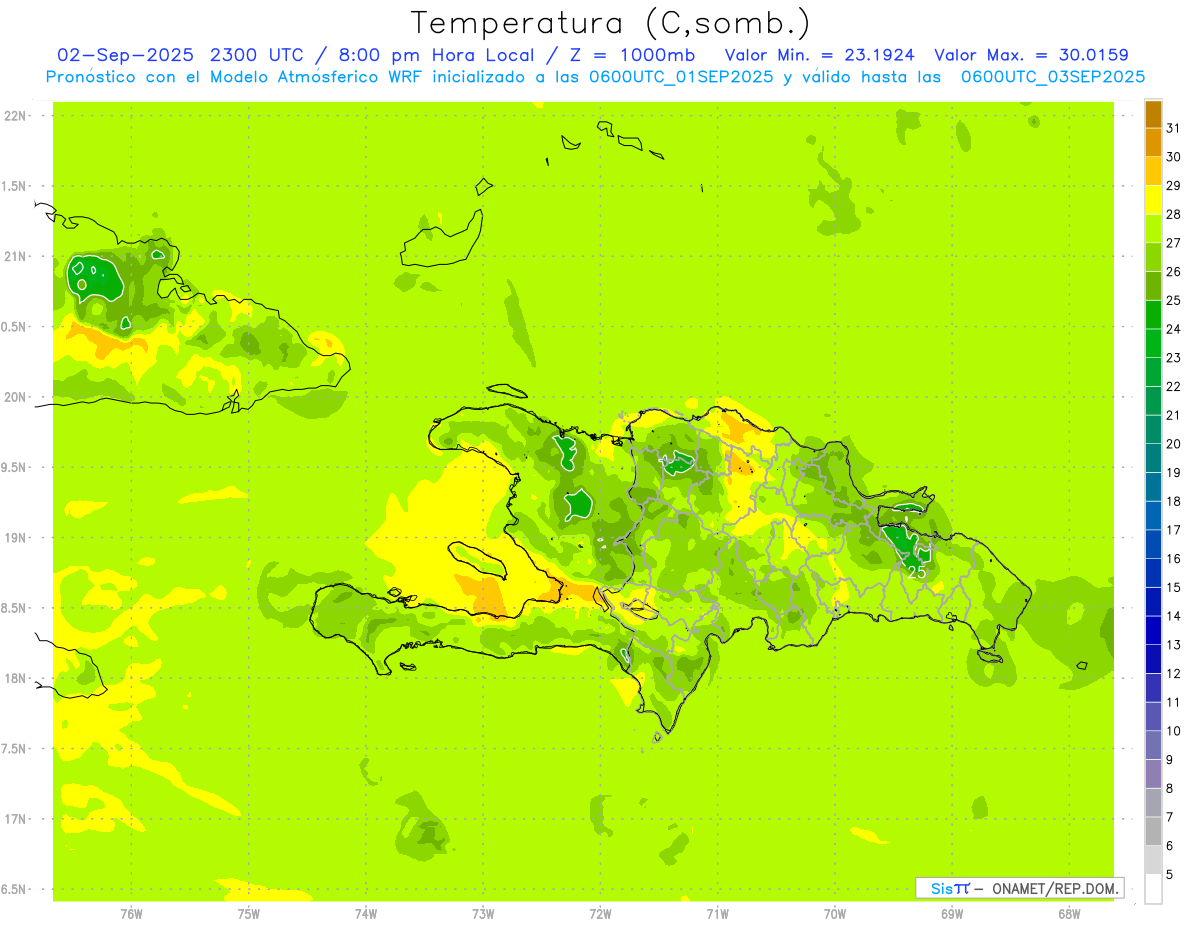Click longitude axis label "69W"

(x=952, y=913)
